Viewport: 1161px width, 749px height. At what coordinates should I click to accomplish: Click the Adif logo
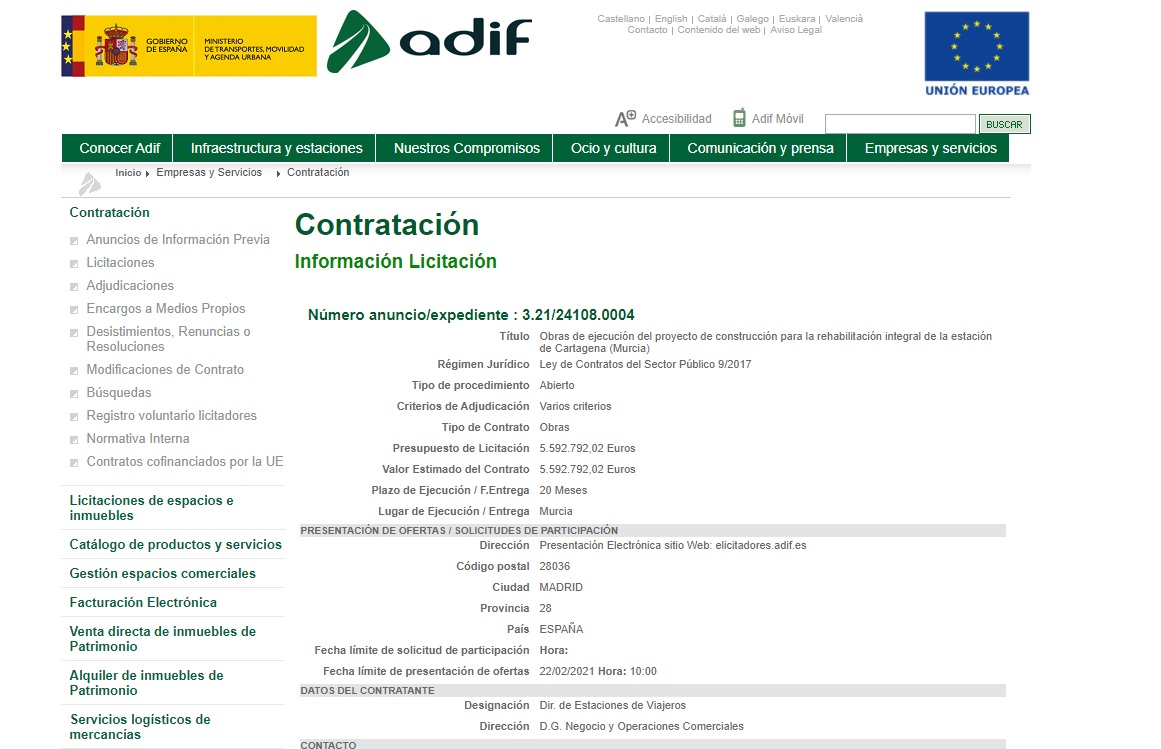click(x=429, y=42)
